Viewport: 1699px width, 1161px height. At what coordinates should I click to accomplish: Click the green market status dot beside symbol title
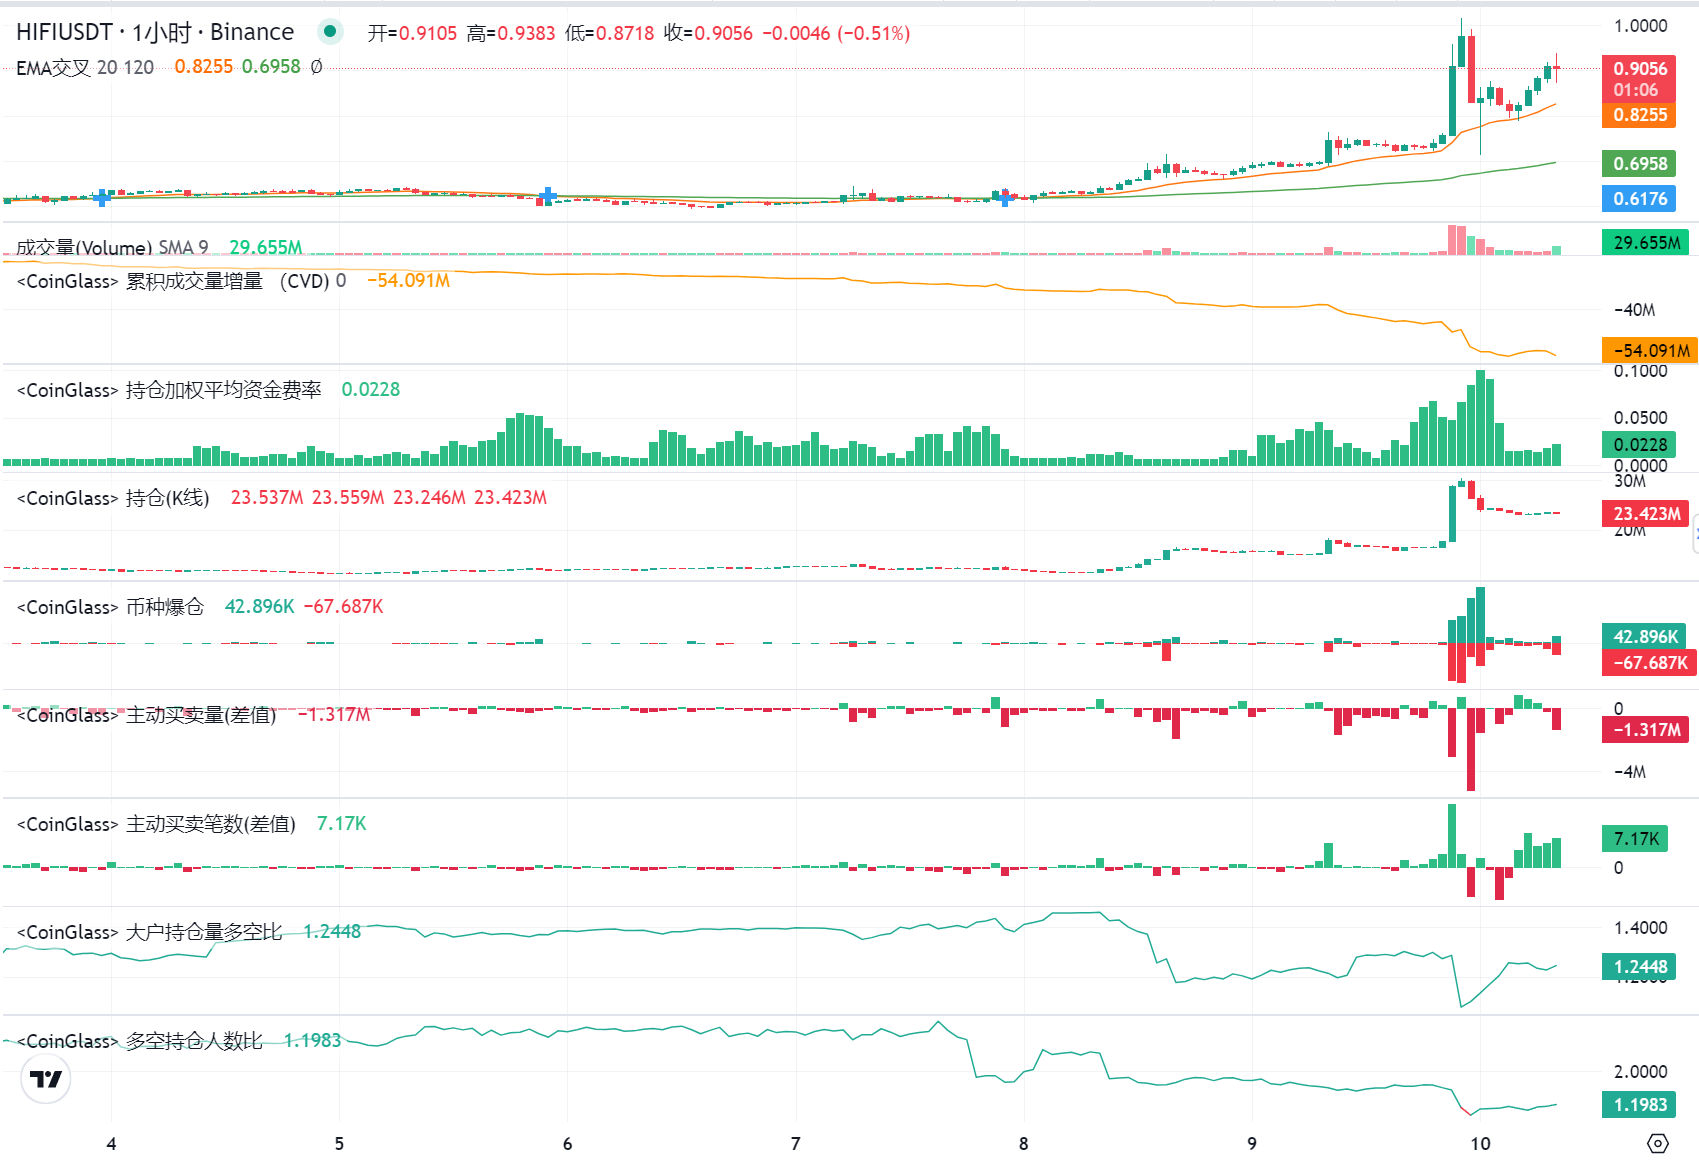click(330, 31)
